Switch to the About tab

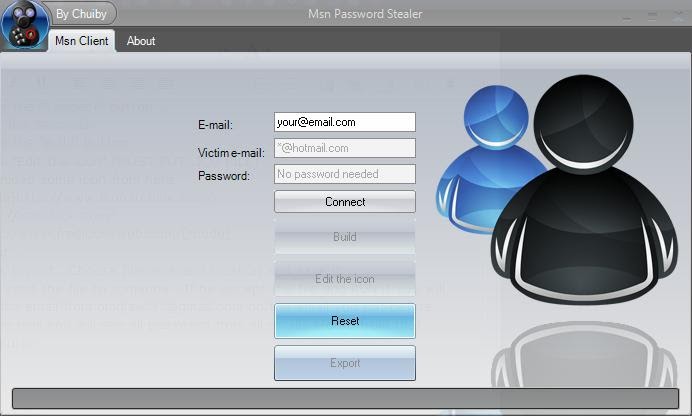141,41
